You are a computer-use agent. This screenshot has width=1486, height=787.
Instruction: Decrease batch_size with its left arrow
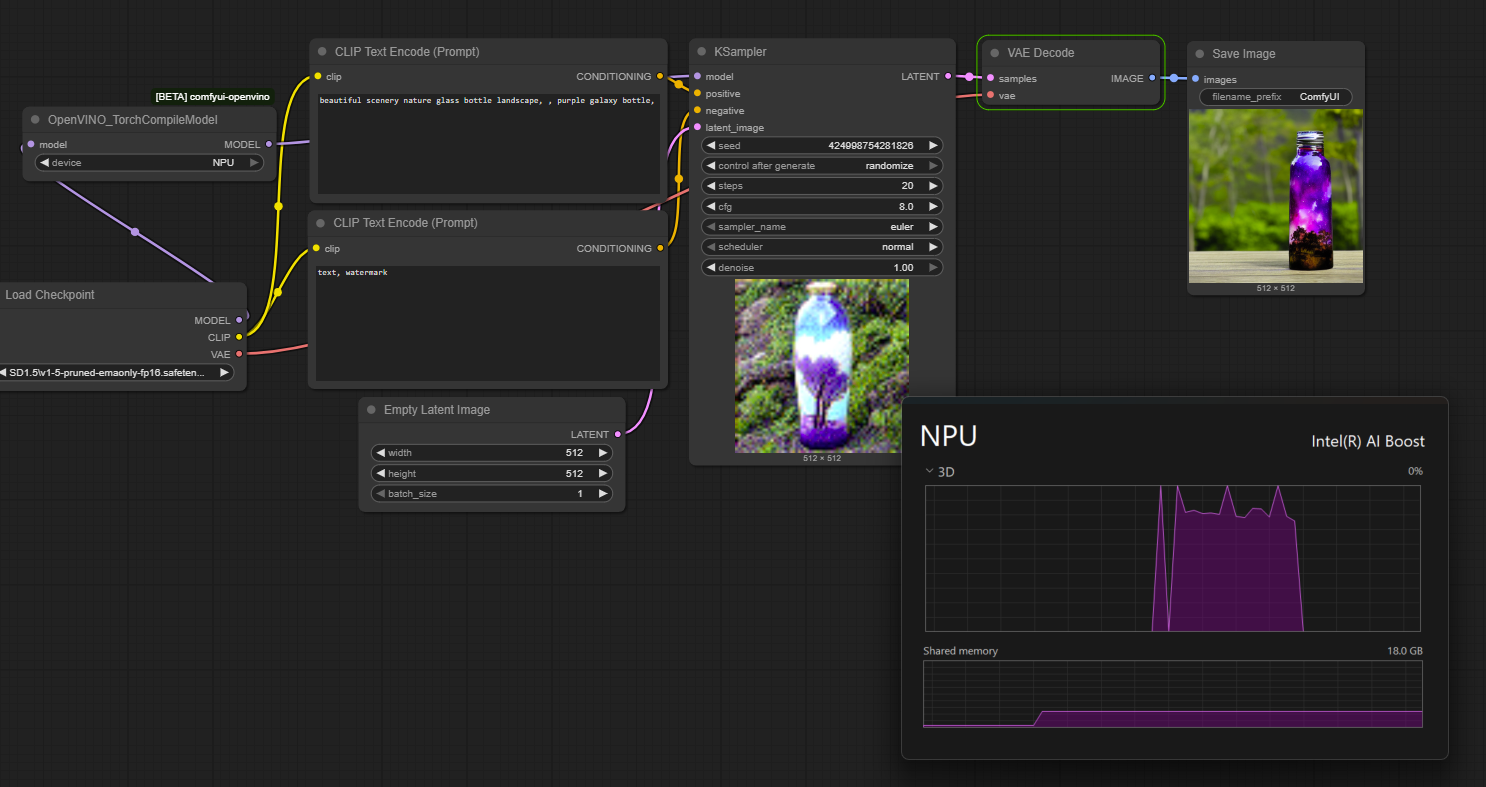(380, 494)
